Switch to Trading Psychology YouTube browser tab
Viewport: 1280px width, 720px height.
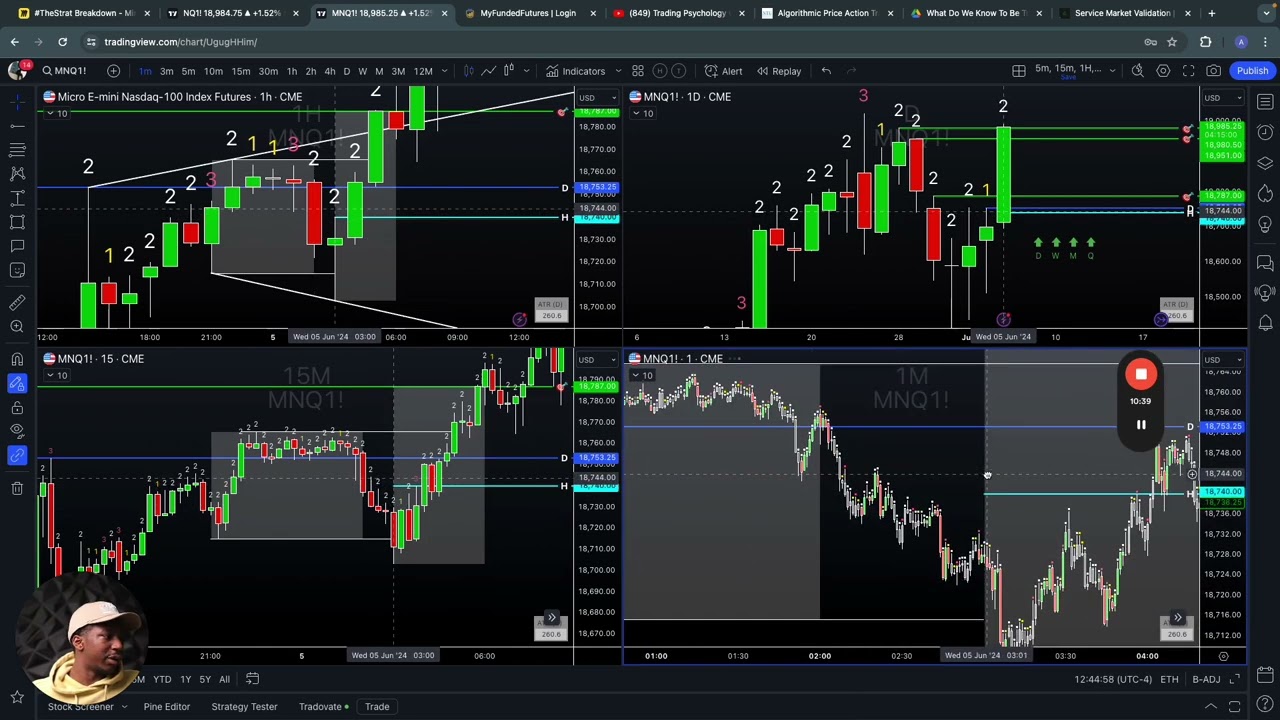(677, 13)
